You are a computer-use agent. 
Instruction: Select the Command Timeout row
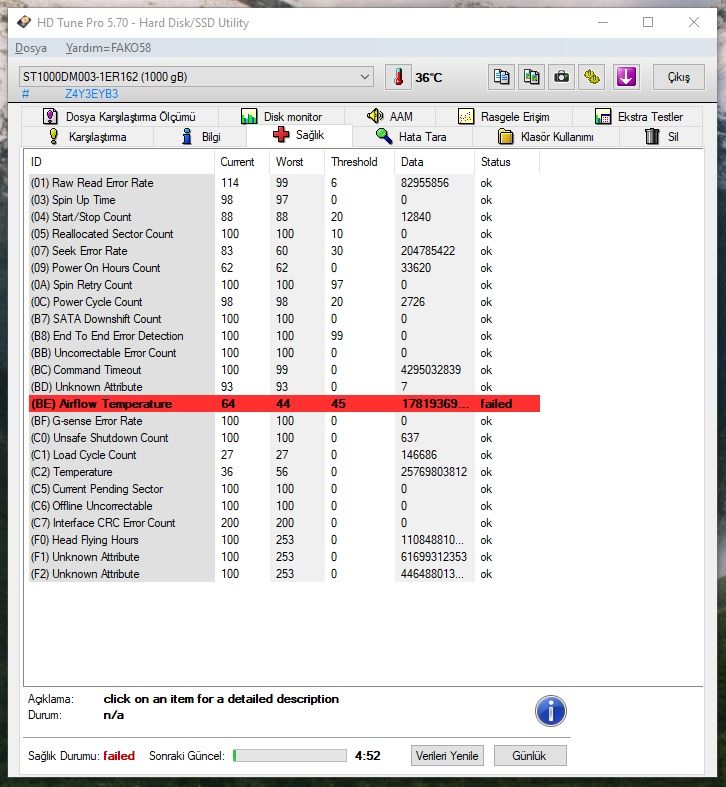284,370
